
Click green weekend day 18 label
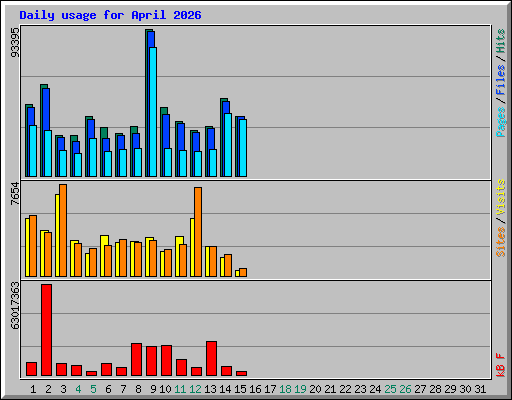(x=285, y=389)
